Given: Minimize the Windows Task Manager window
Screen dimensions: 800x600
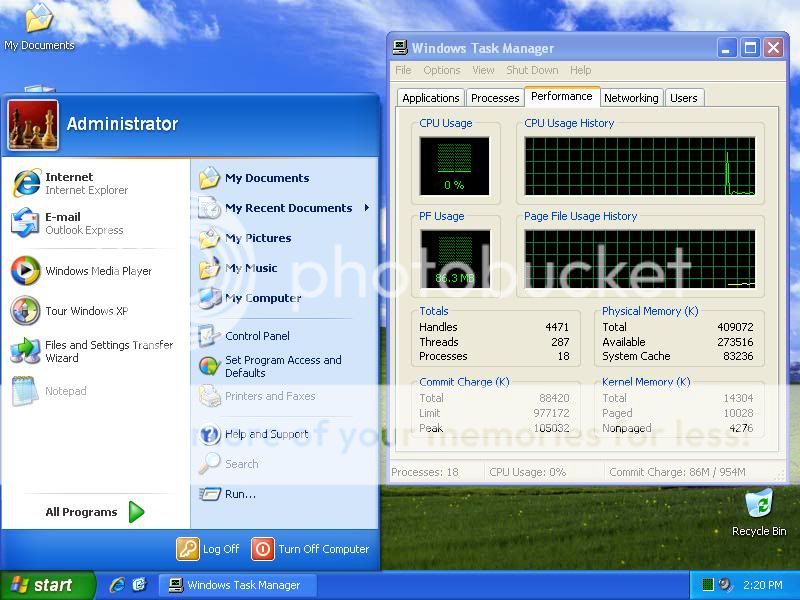Looking at the screenshot, I should point(727,48).
